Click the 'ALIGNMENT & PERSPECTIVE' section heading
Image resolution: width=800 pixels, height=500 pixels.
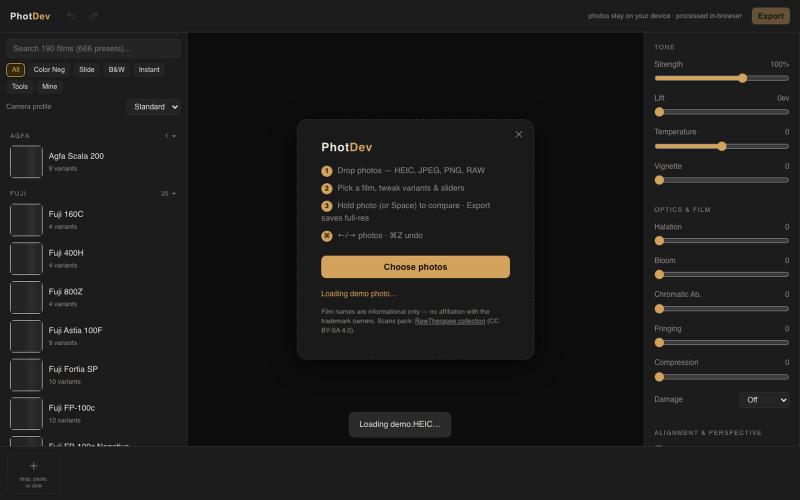708,433
